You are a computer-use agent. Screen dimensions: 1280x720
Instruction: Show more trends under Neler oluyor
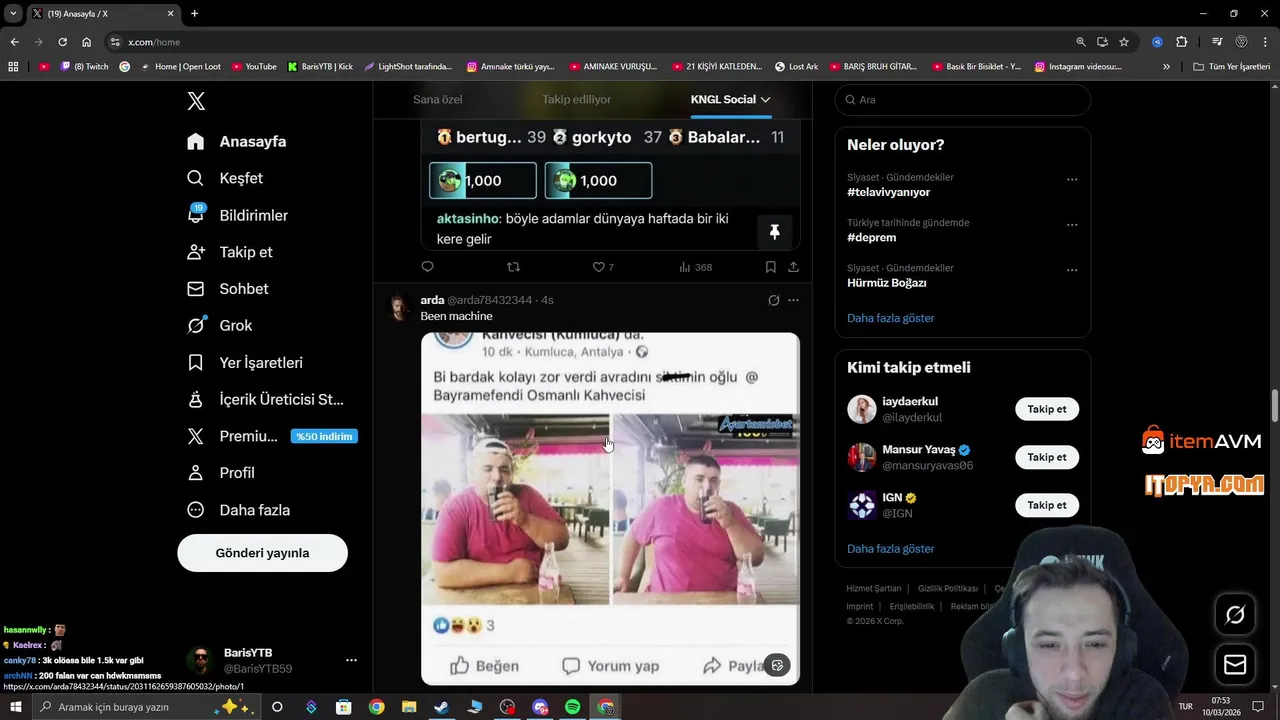[x=891, y=318]
